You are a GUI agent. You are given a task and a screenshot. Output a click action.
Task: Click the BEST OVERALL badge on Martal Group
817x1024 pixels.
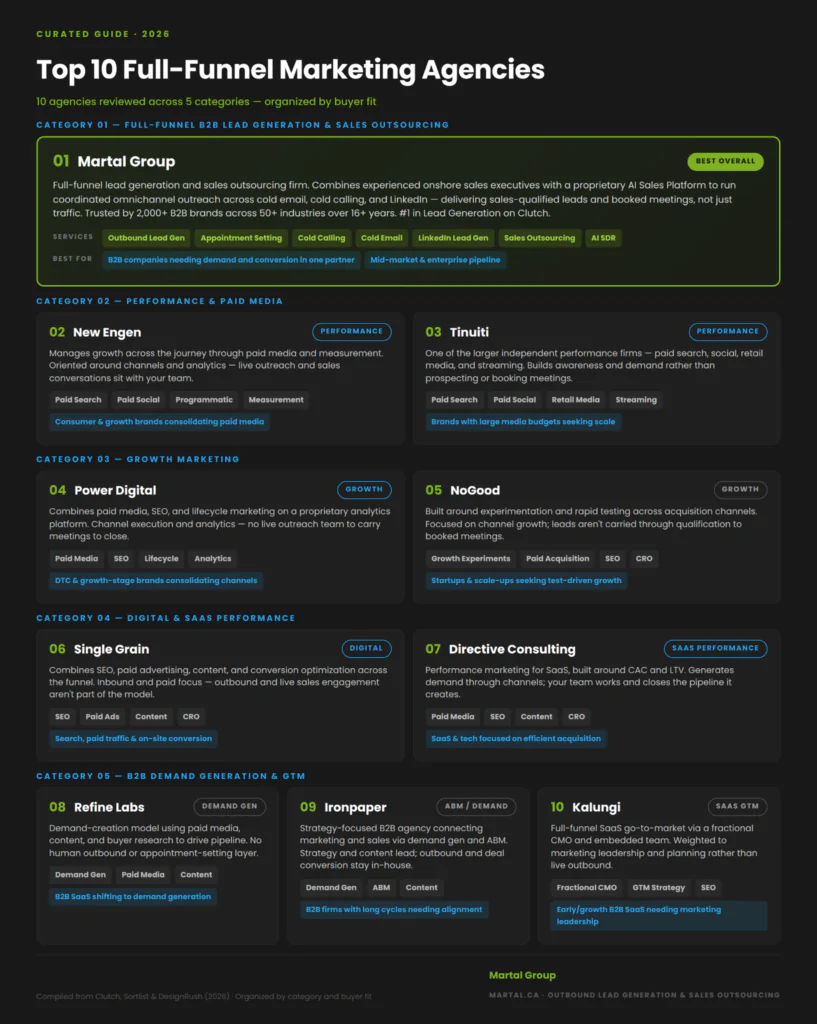click(x=725, y=161)
